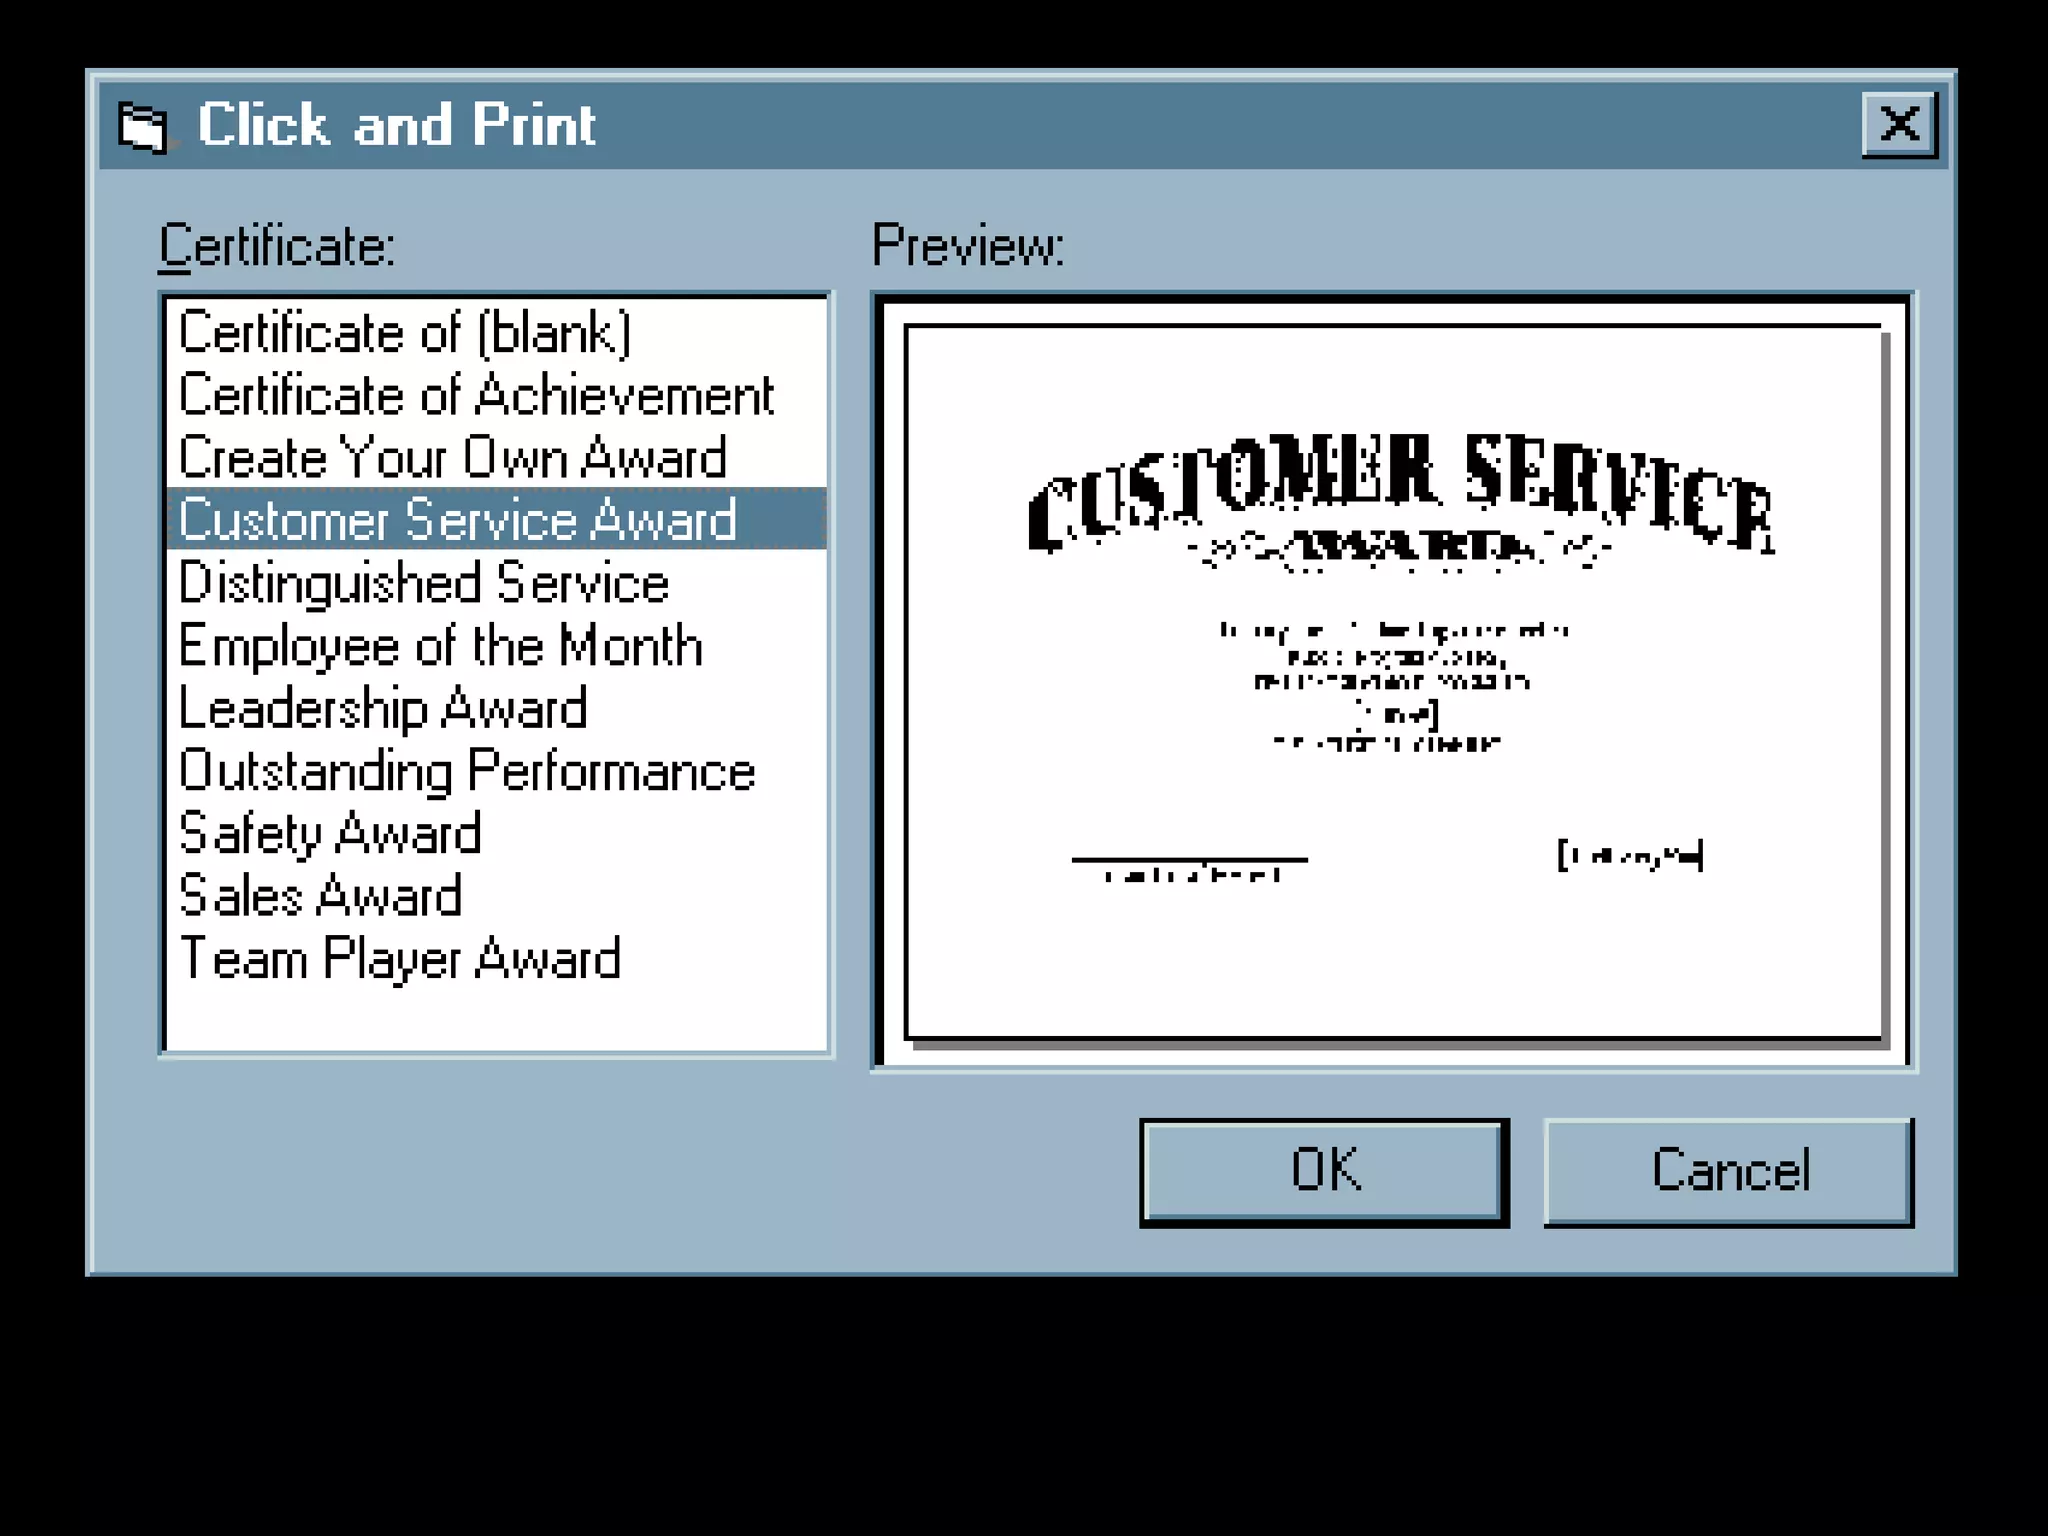This screenshot has height=1536, width=2048.
Task: Select Employee of the Month certificate
Action: [440, 646]
